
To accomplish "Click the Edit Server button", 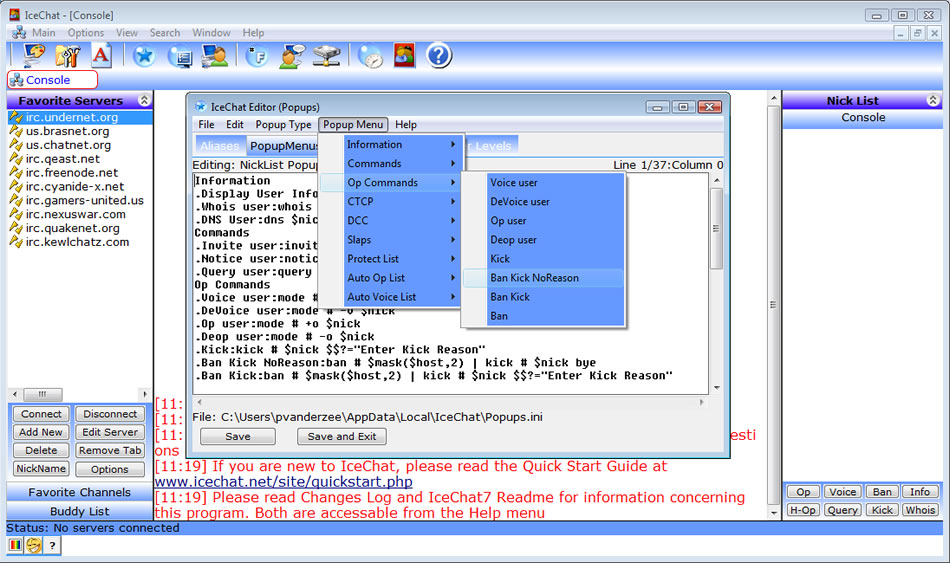I will [x=110, y=432].
